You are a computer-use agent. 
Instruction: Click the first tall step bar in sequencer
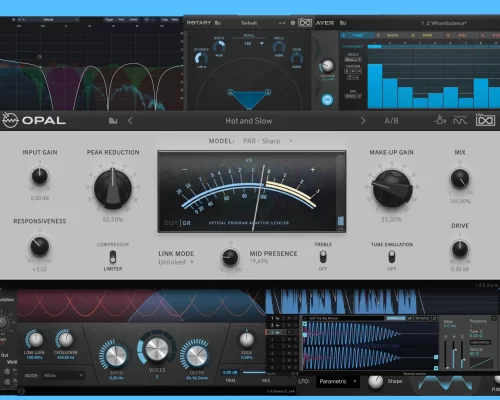(375, 86)
